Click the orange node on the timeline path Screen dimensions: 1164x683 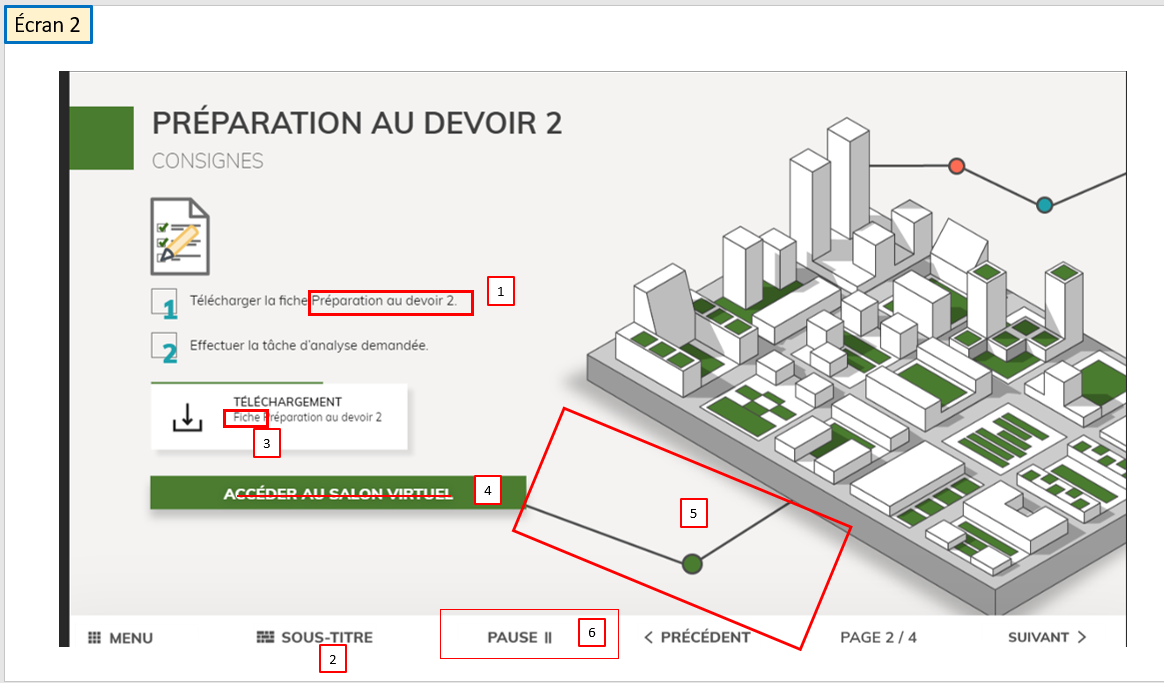point(956,166)
